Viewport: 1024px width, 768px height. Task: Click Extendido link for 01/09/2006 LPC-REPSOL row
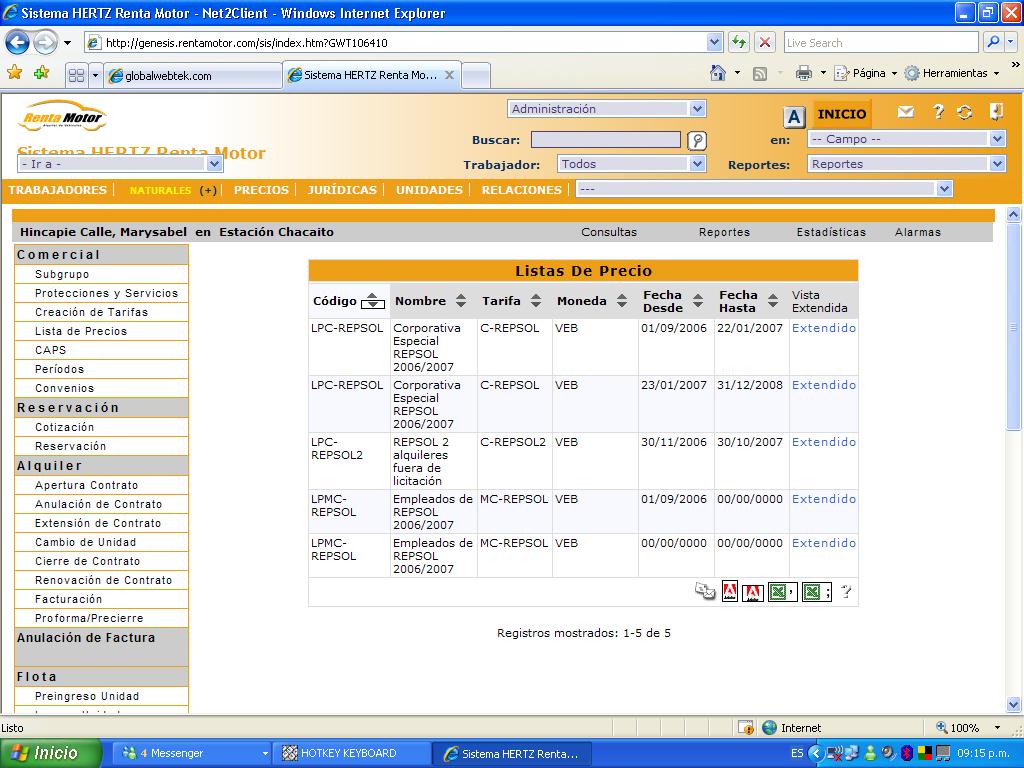click(824, 328)
